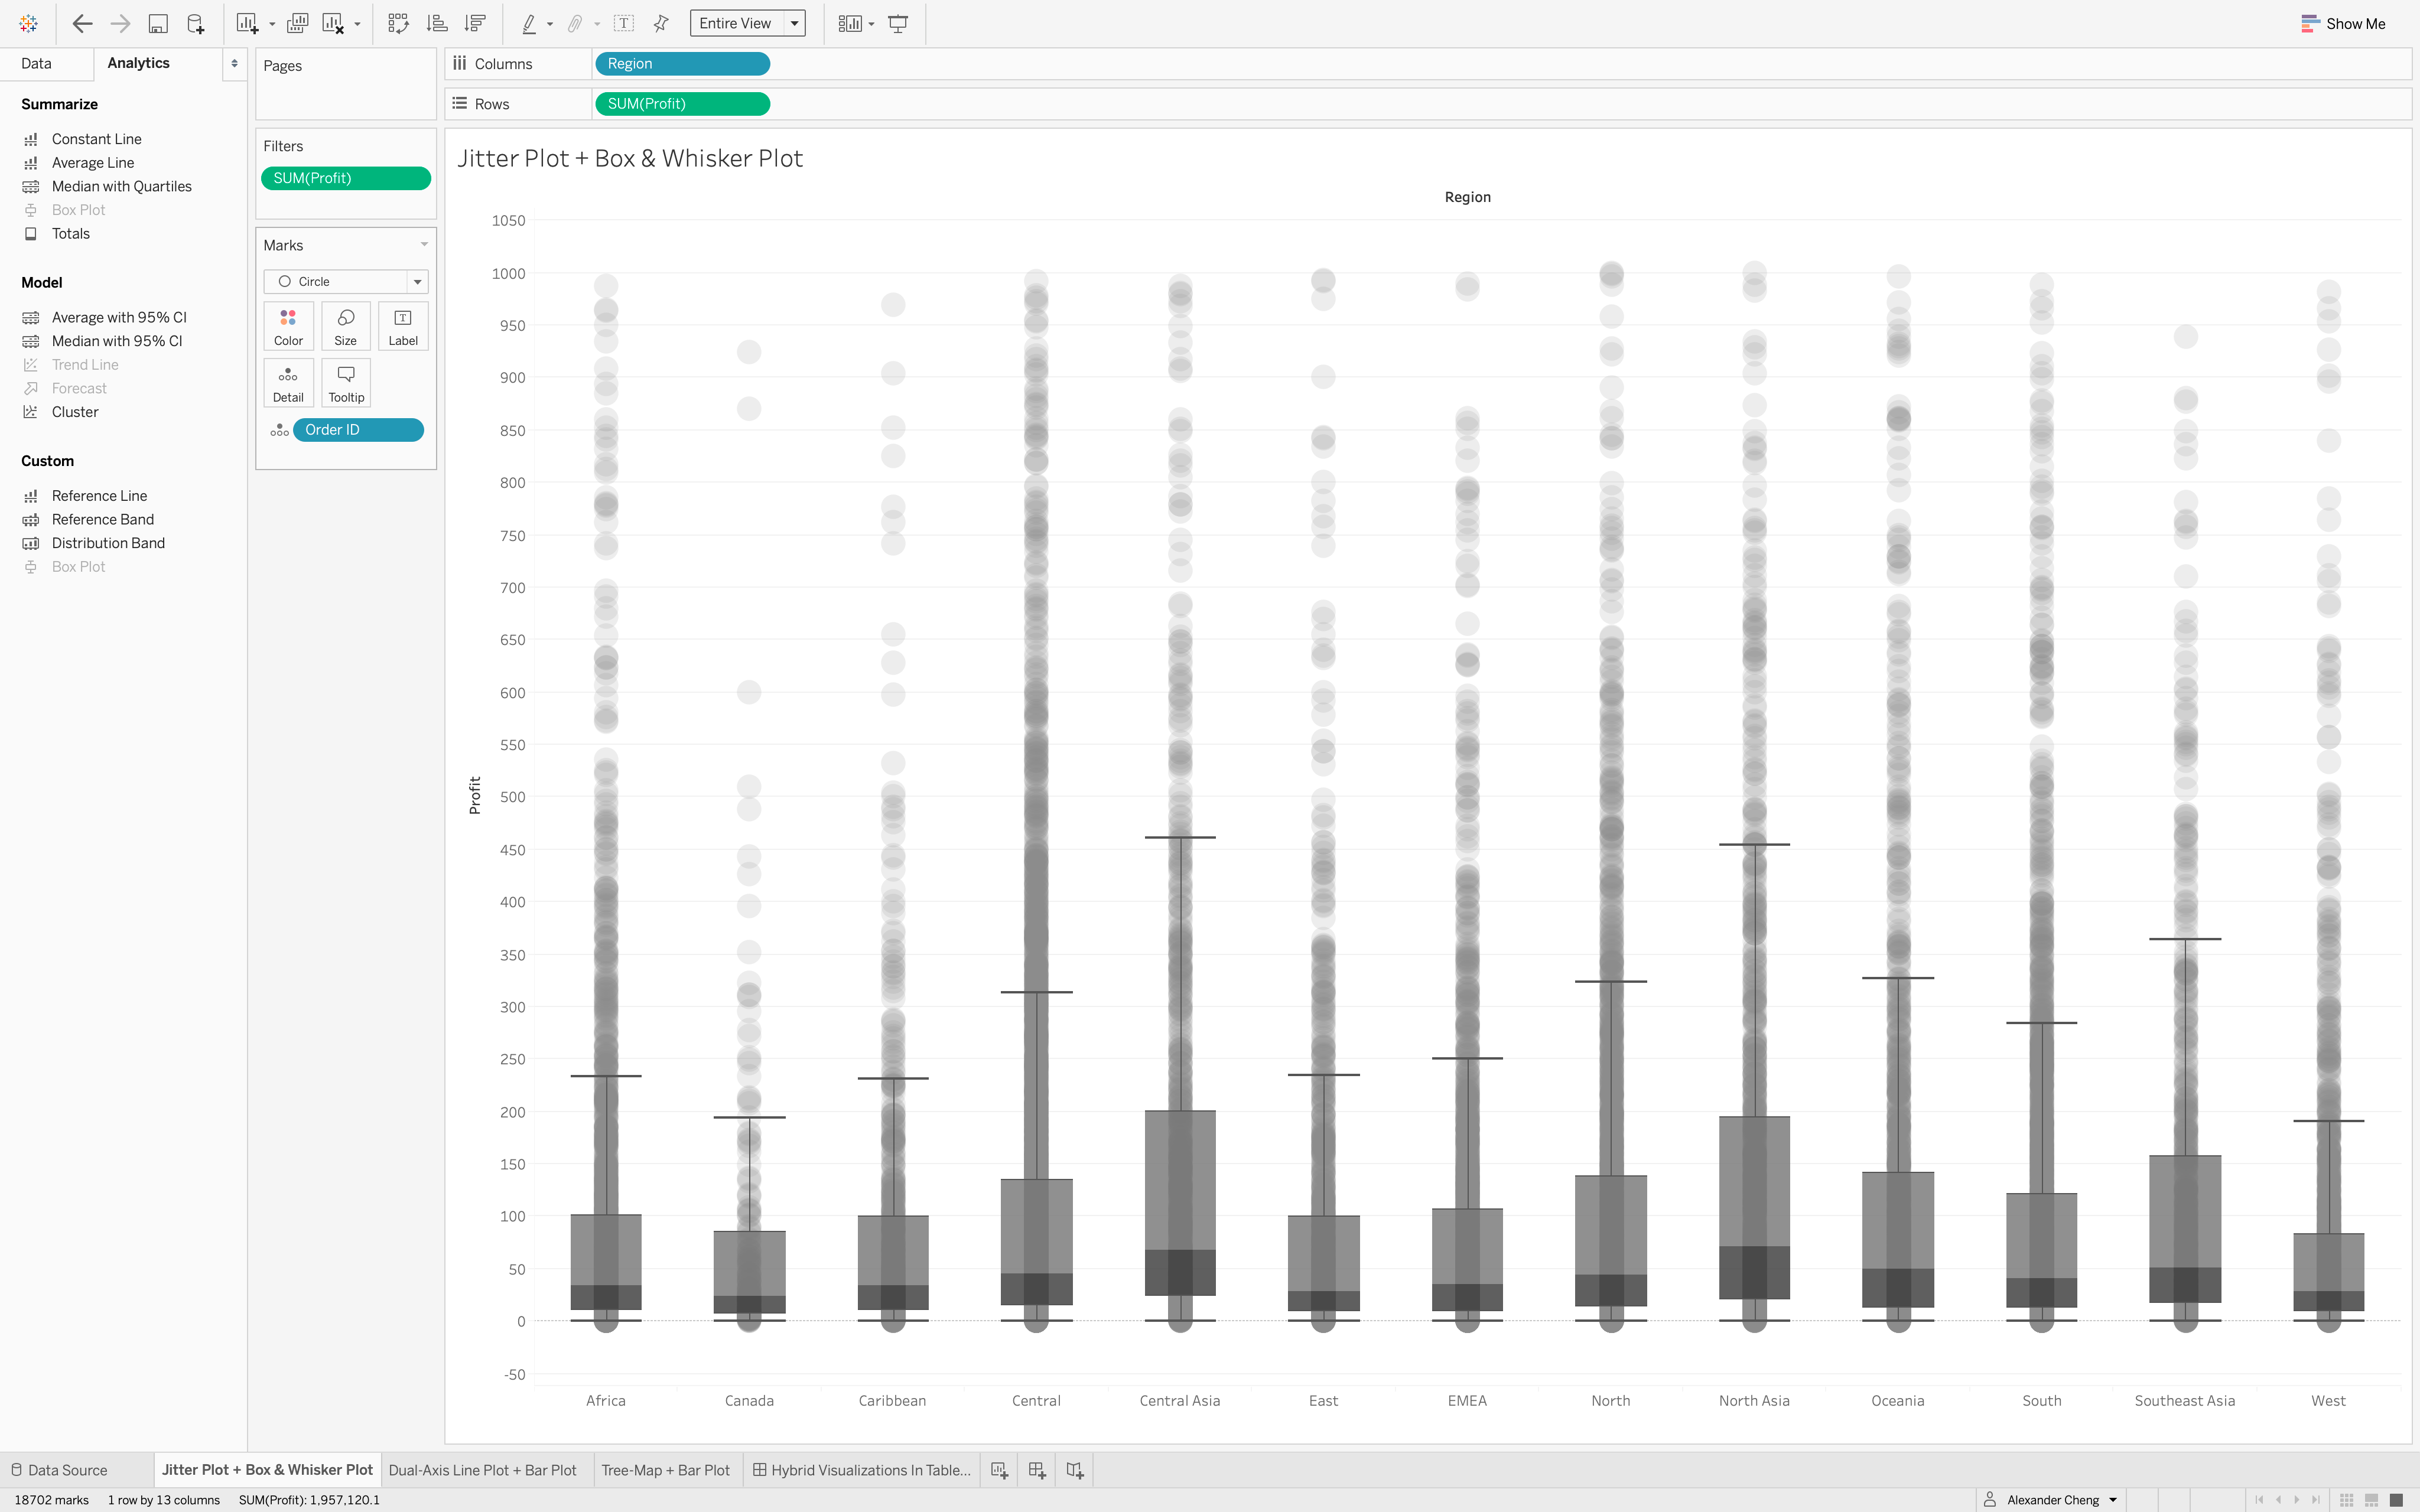
Task: Open highlight tool dropdown arrow
Action: [550, 24]
